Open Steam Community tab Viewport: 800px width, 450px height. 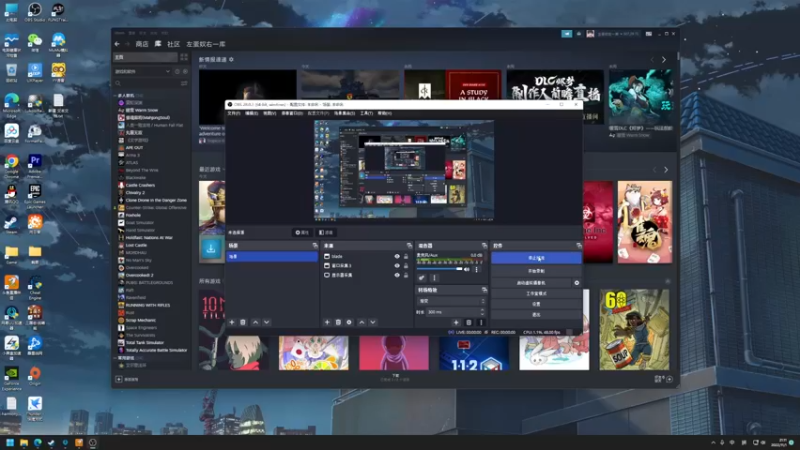point(173,44)
